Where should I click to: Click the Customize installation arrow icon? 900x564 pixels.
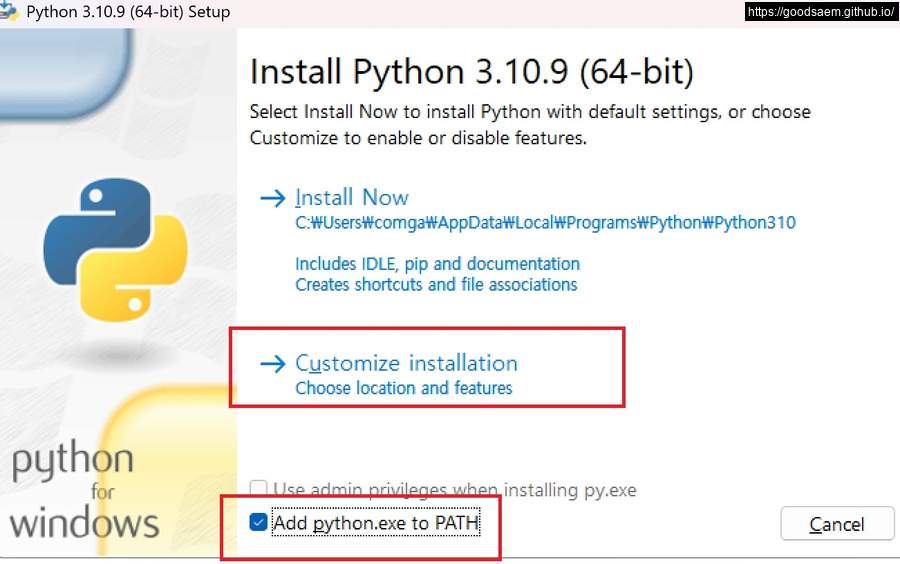[x=272, y=364]
